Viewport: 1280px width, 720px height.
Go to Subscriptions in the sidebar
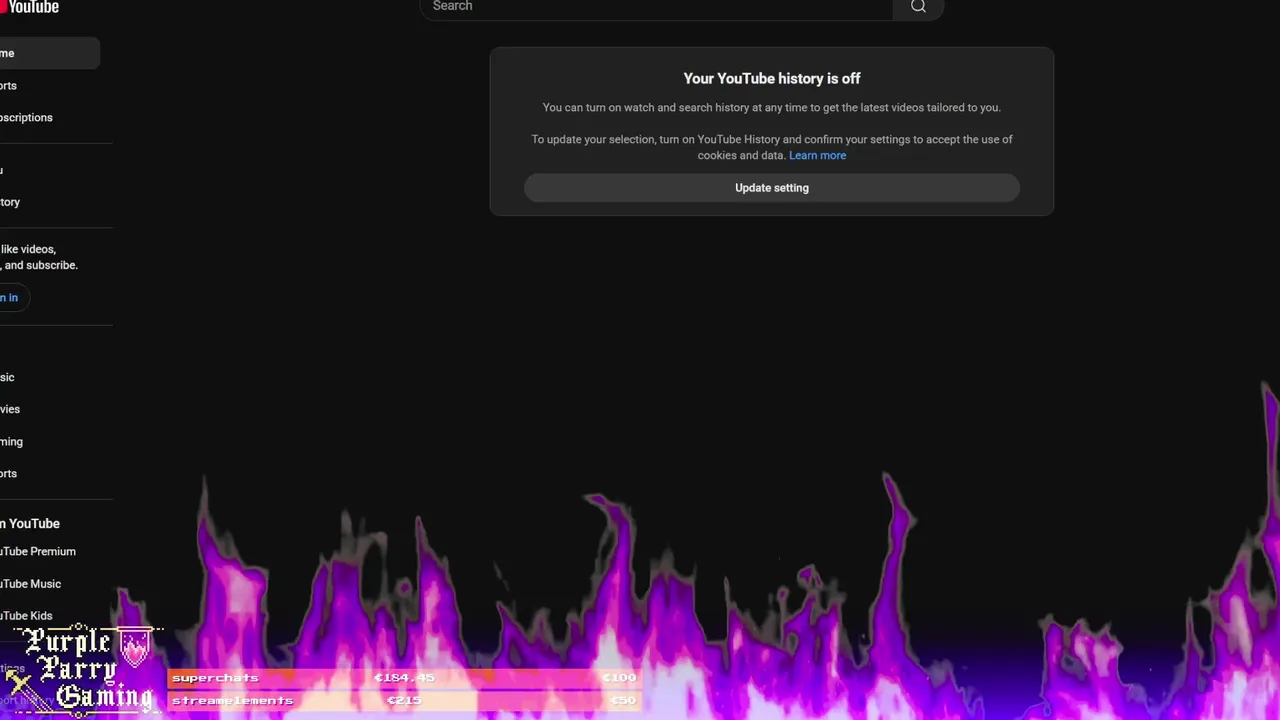click(49, 117)
